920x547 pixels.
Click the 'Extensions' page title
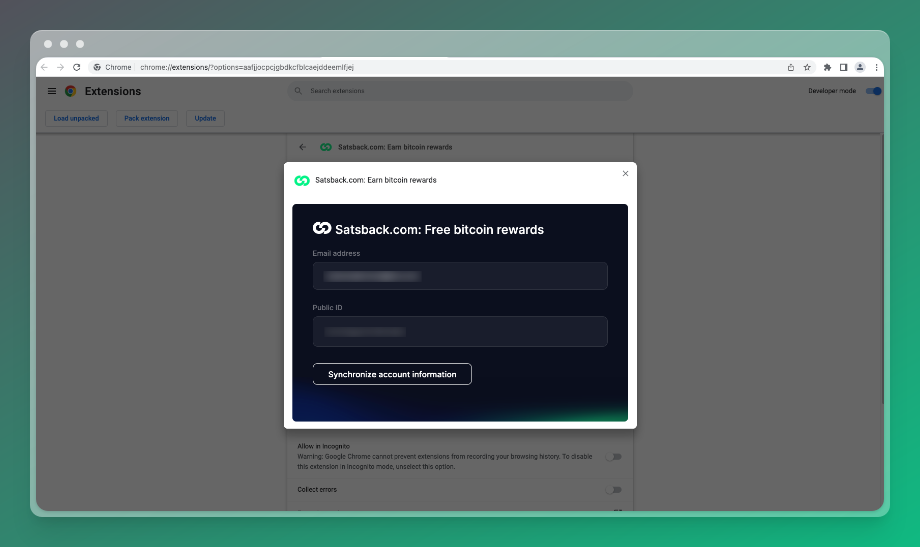(x=113, y=91)
